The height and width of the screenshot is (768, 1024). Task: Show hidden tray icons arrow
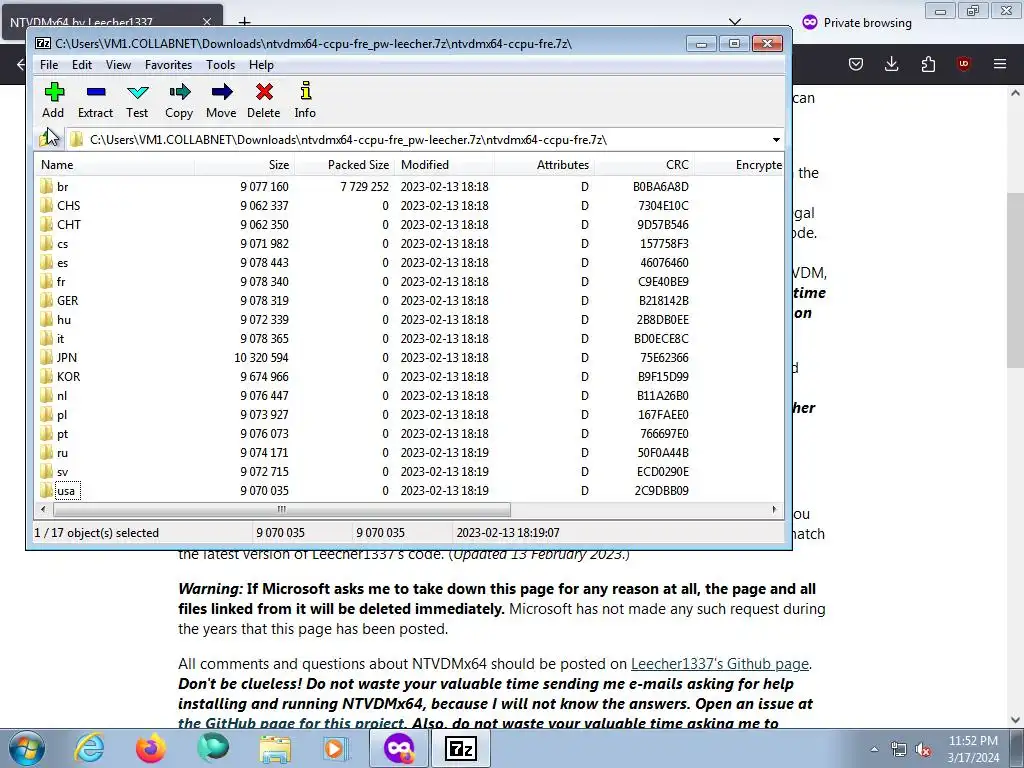coord(874,750)
